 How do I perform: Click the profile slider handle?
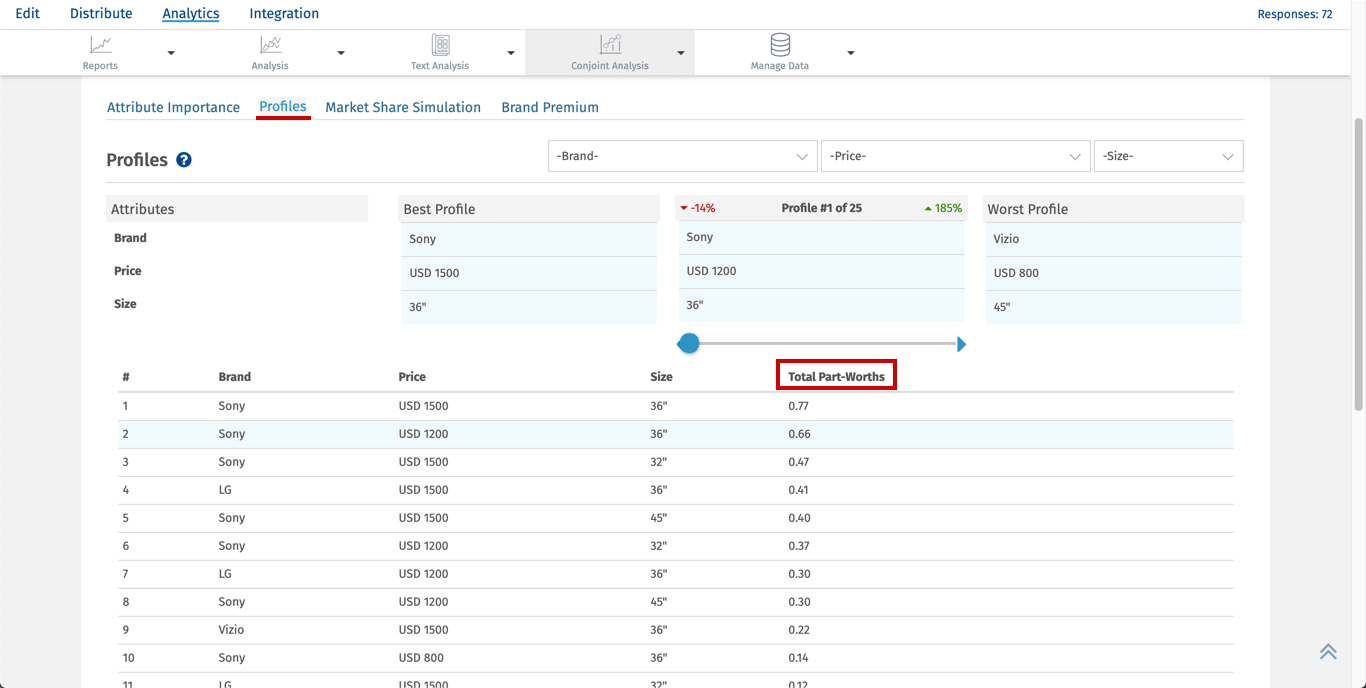pyautogui.click(x=688, y=344)
